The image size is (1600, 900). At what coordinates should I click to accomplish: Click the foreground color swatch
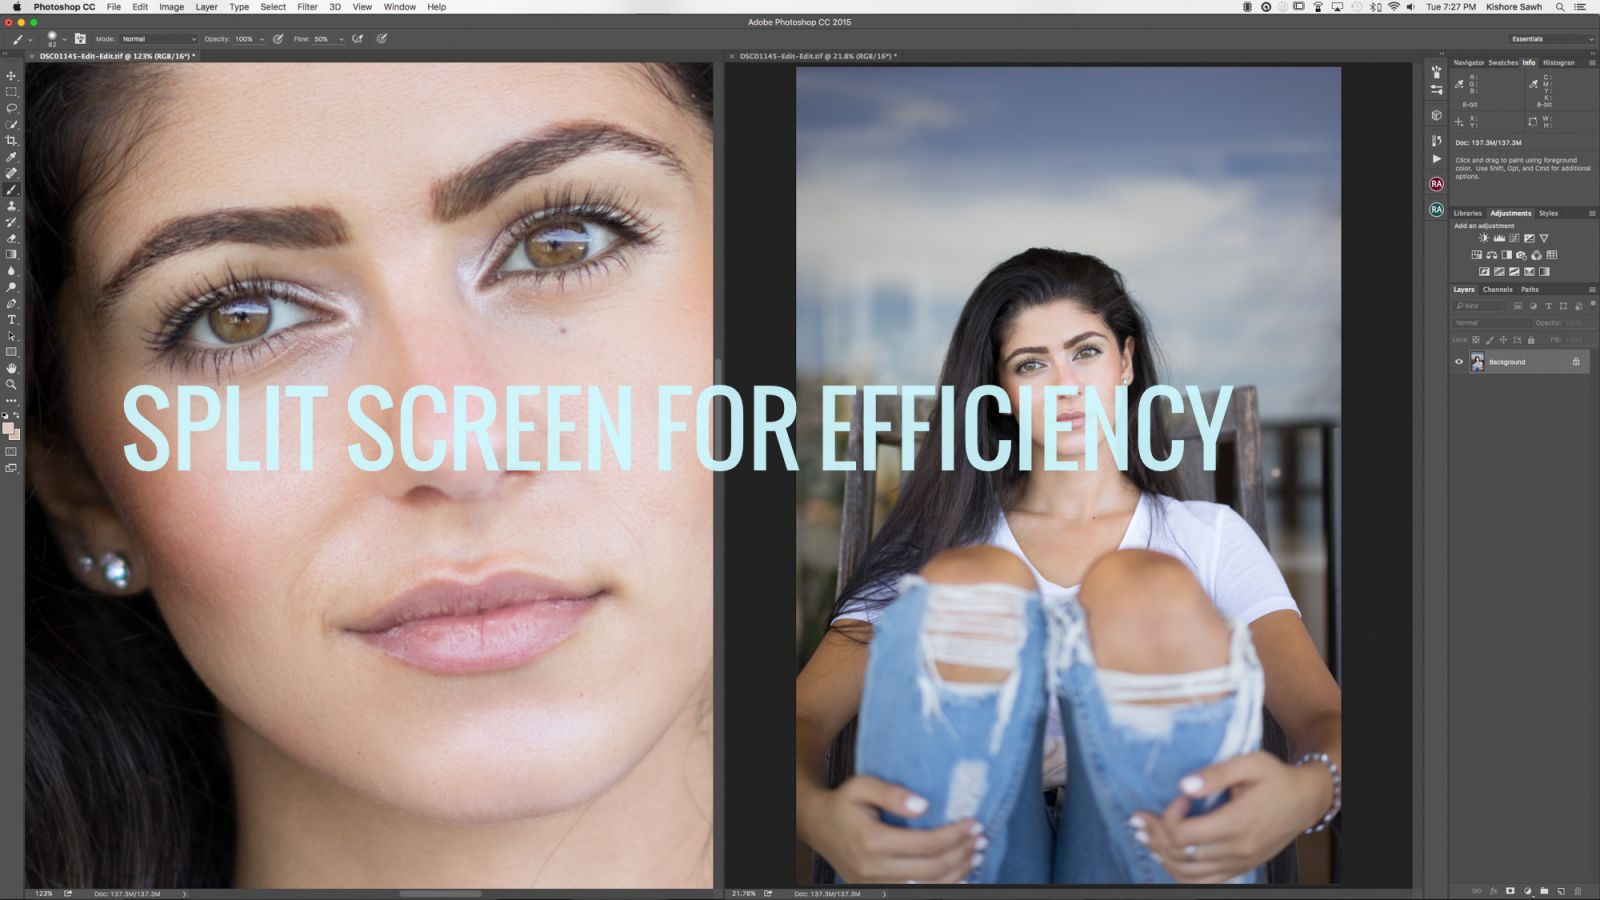coord(7,428)
